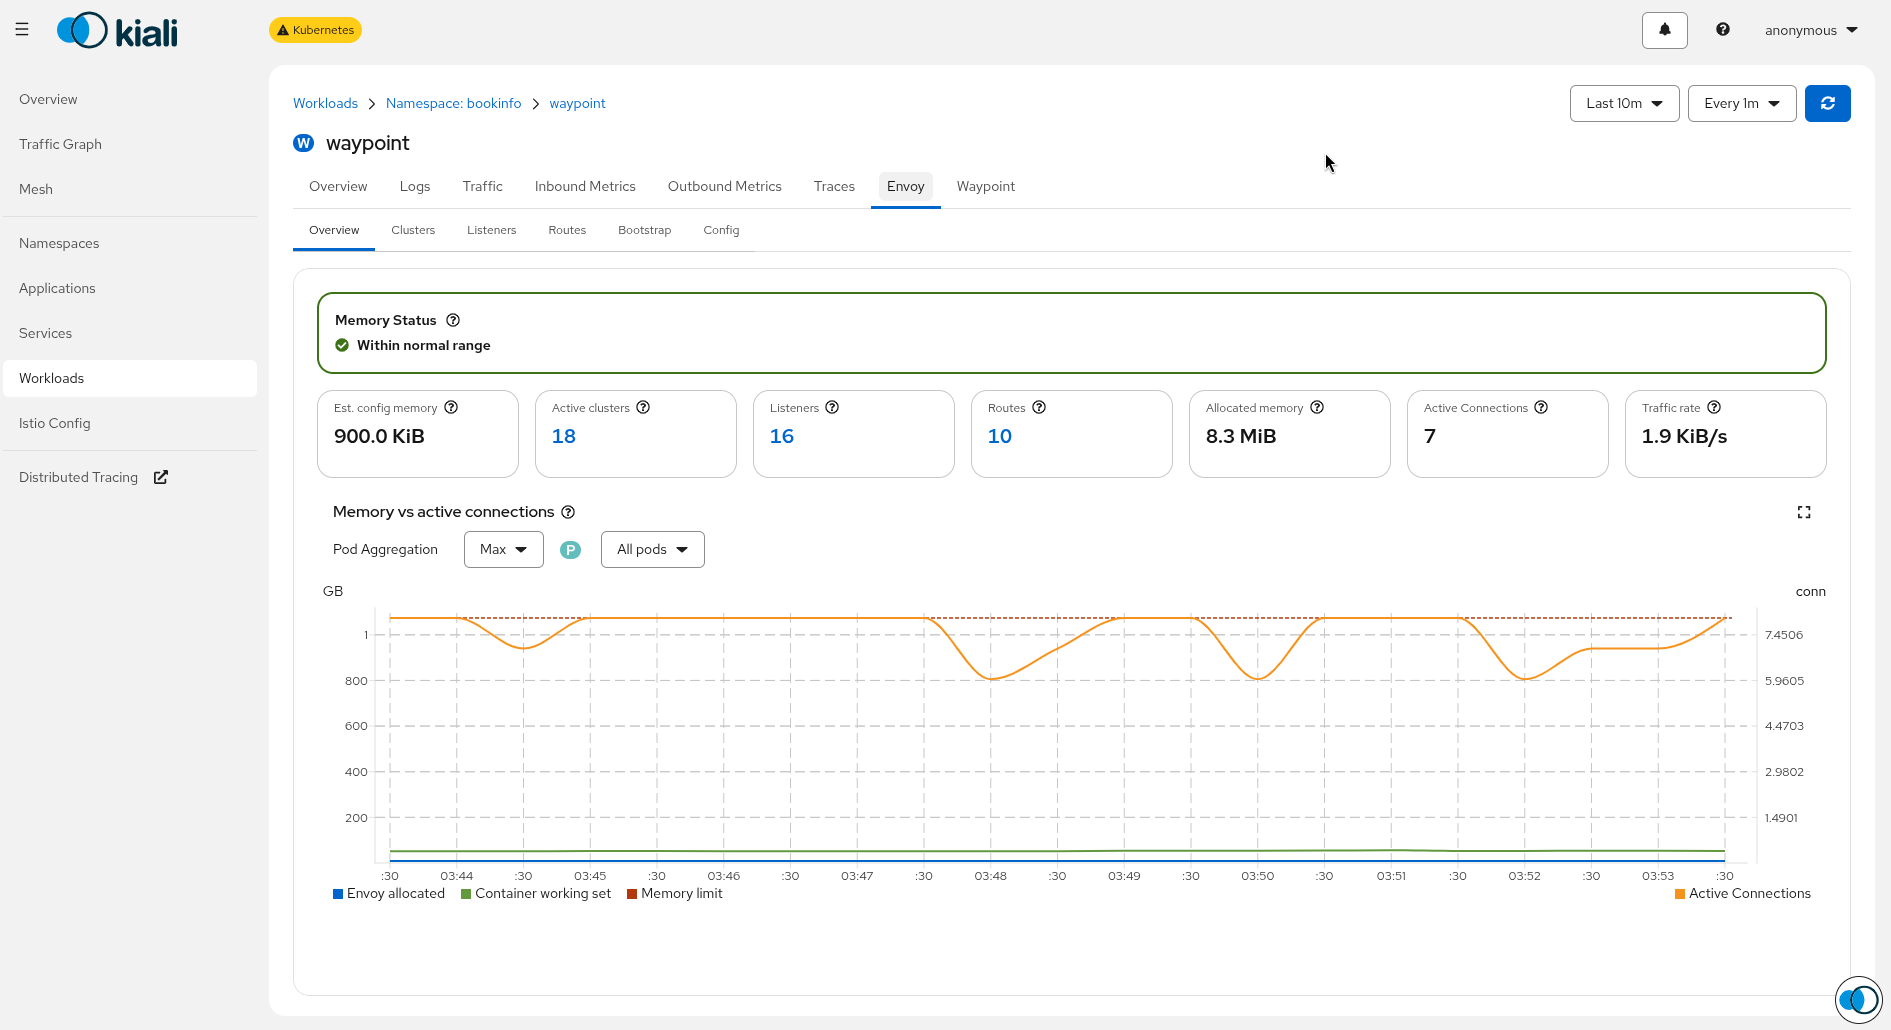Screen dimensions: 1891x1030
Task: Open the All pods dropdown
Action: click(x=652, y=549)
